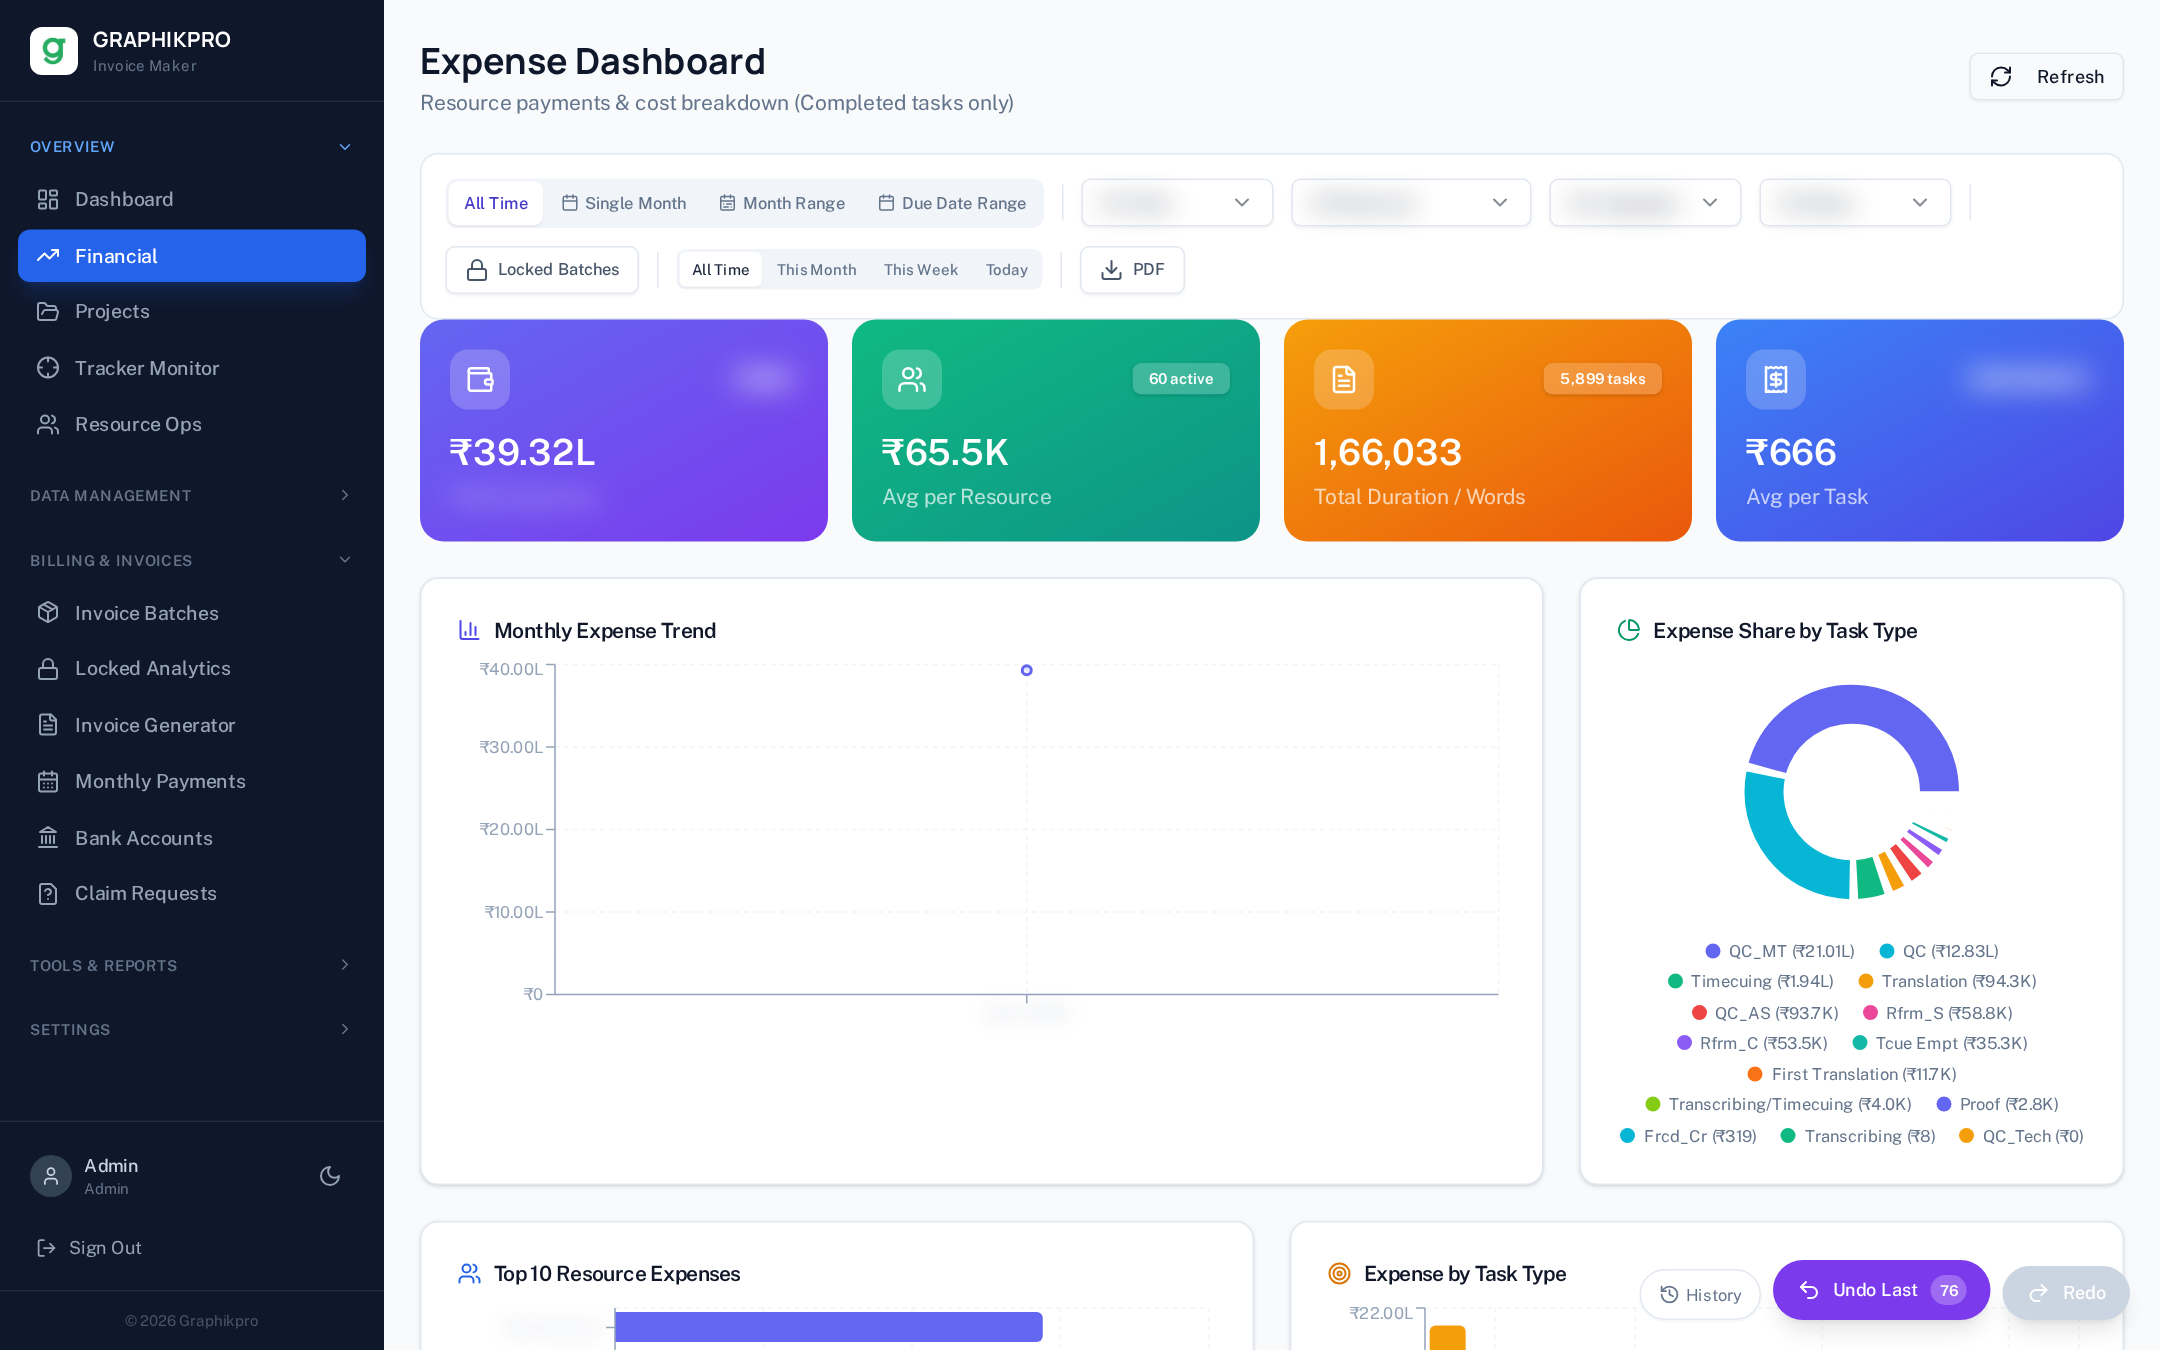Open Claim Requests
Screen dimensions: 2160x1350
point(192,893)
